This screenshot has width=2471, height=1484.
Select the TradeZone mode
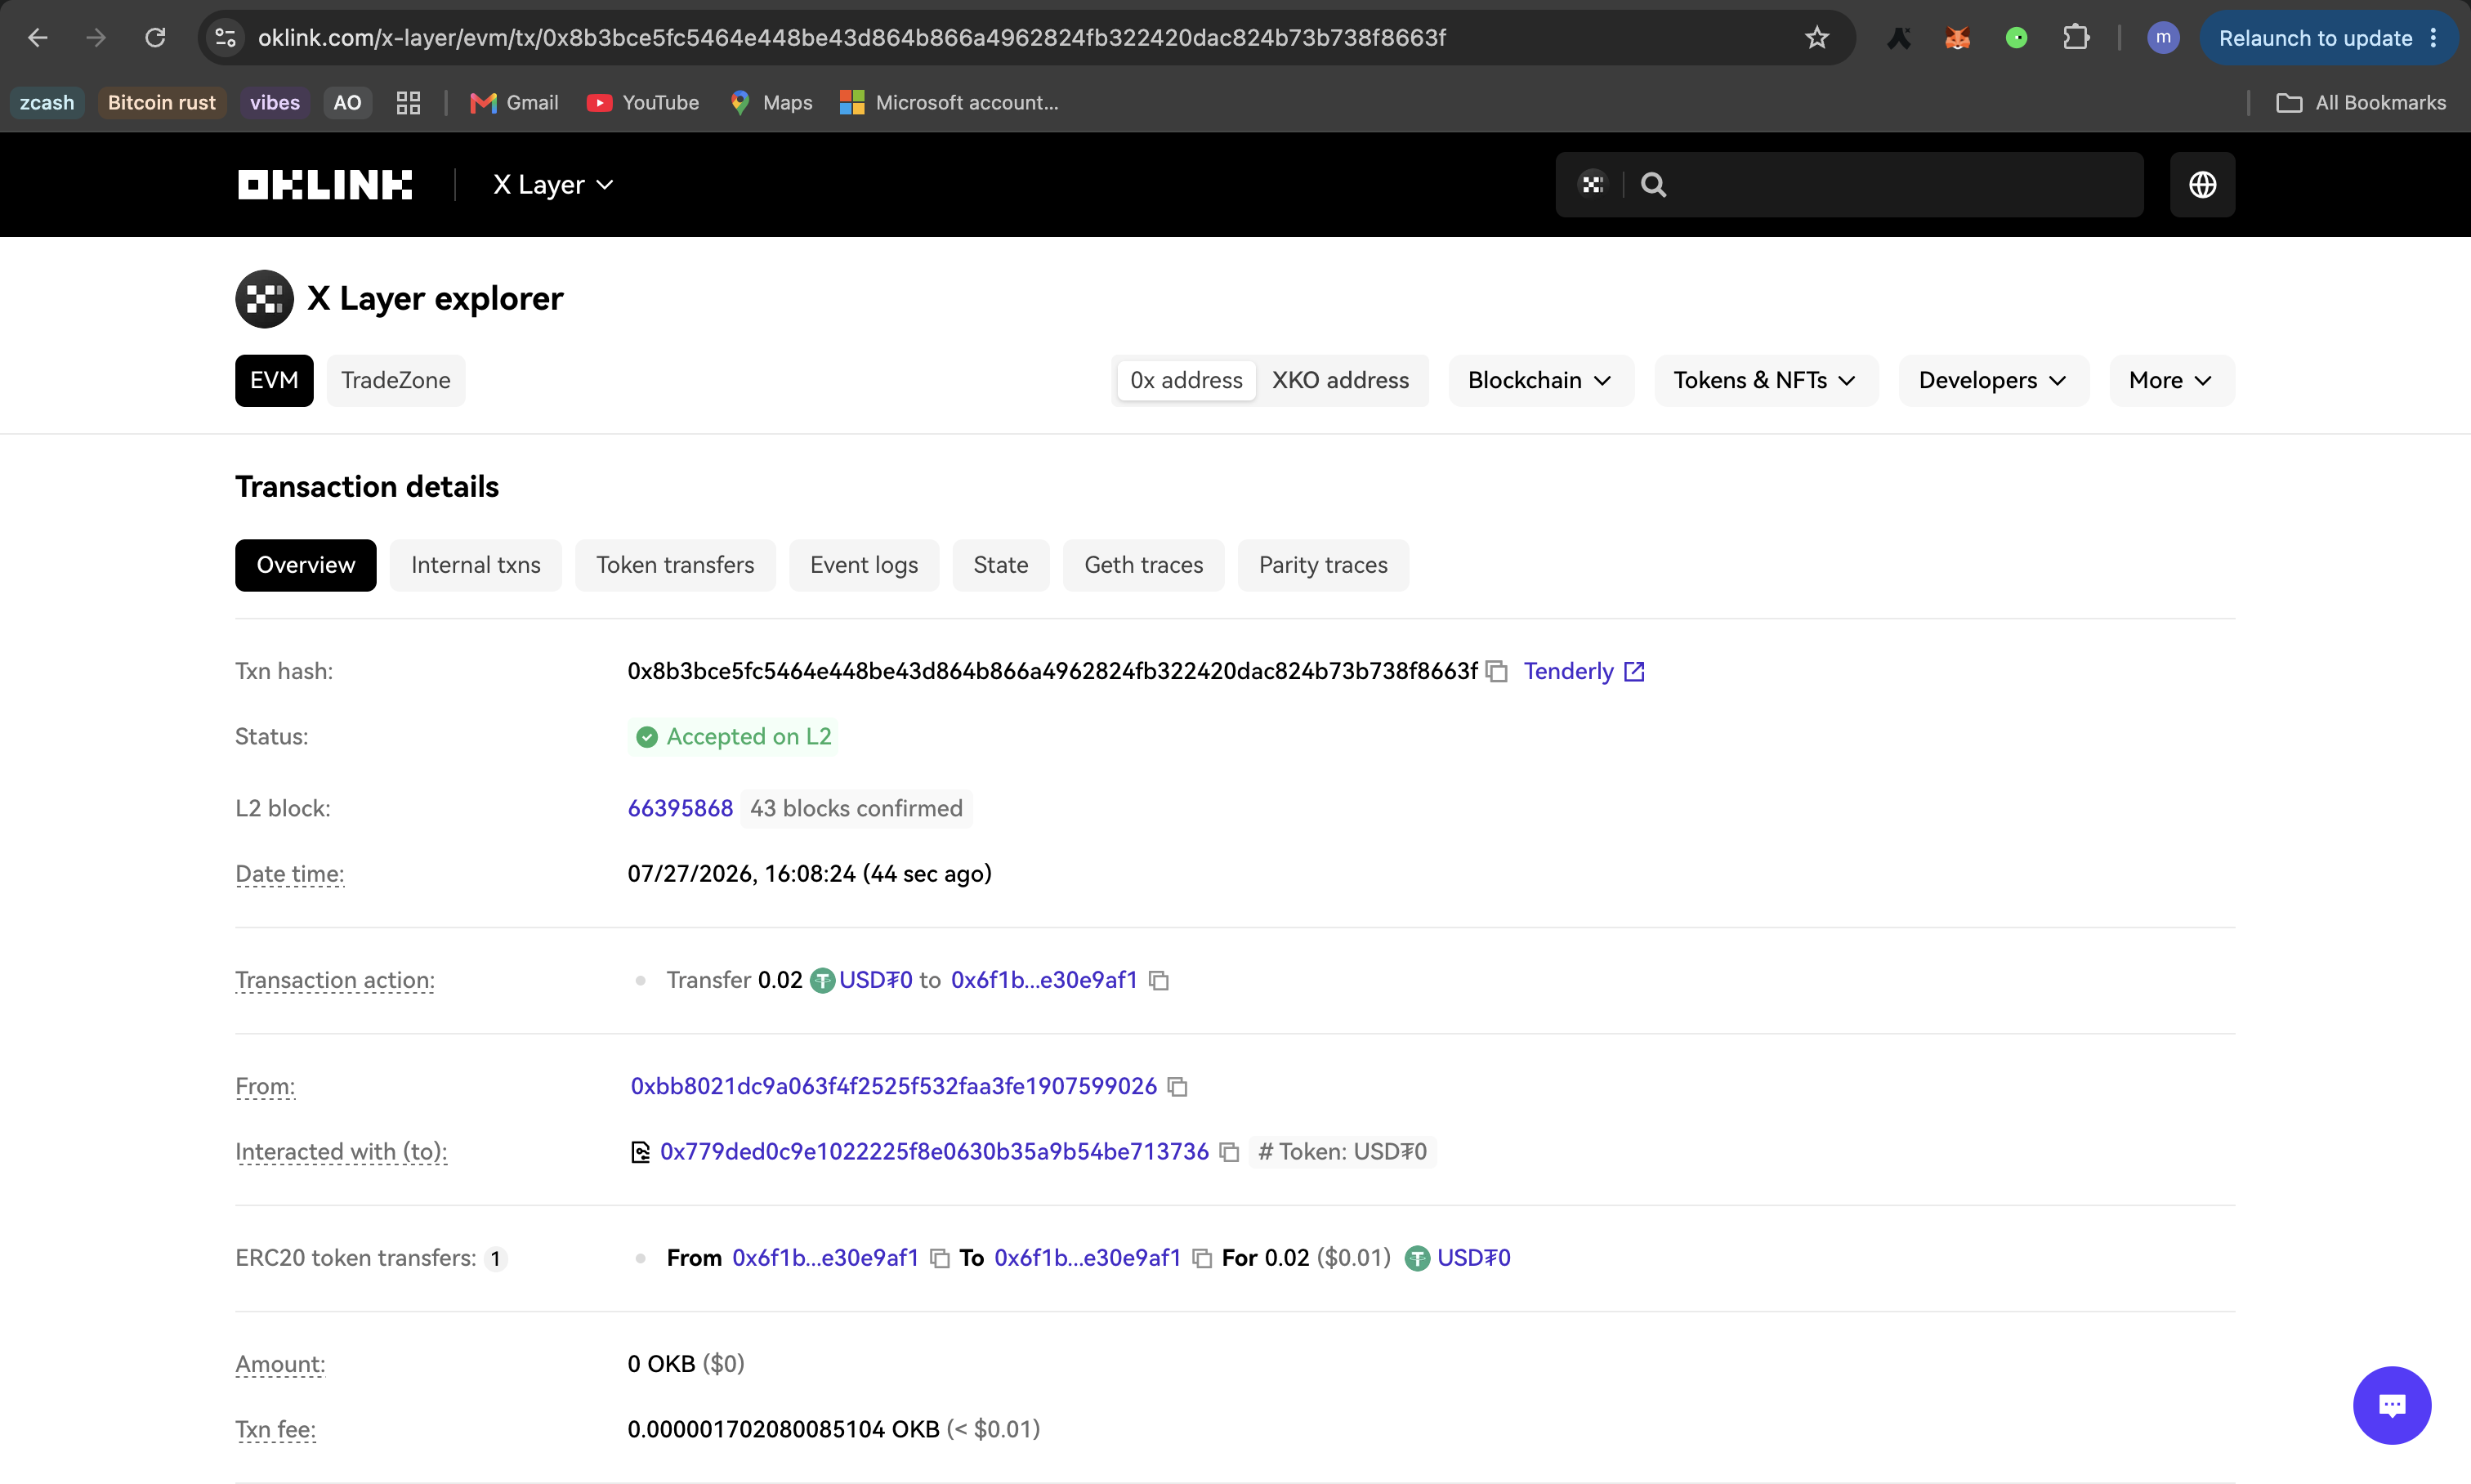(x=396, y=380)
